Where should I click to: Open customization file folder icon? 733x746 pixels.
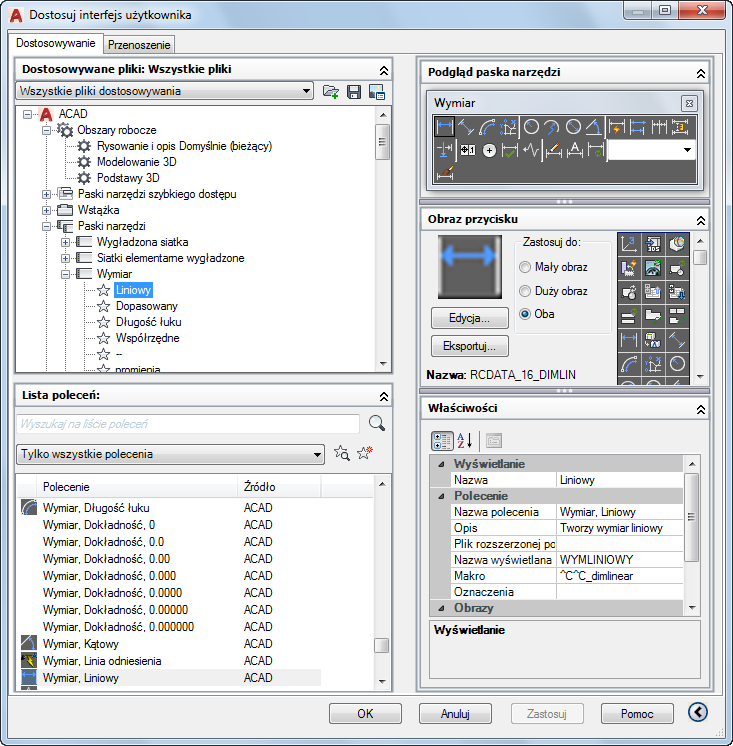click(331, 91)
